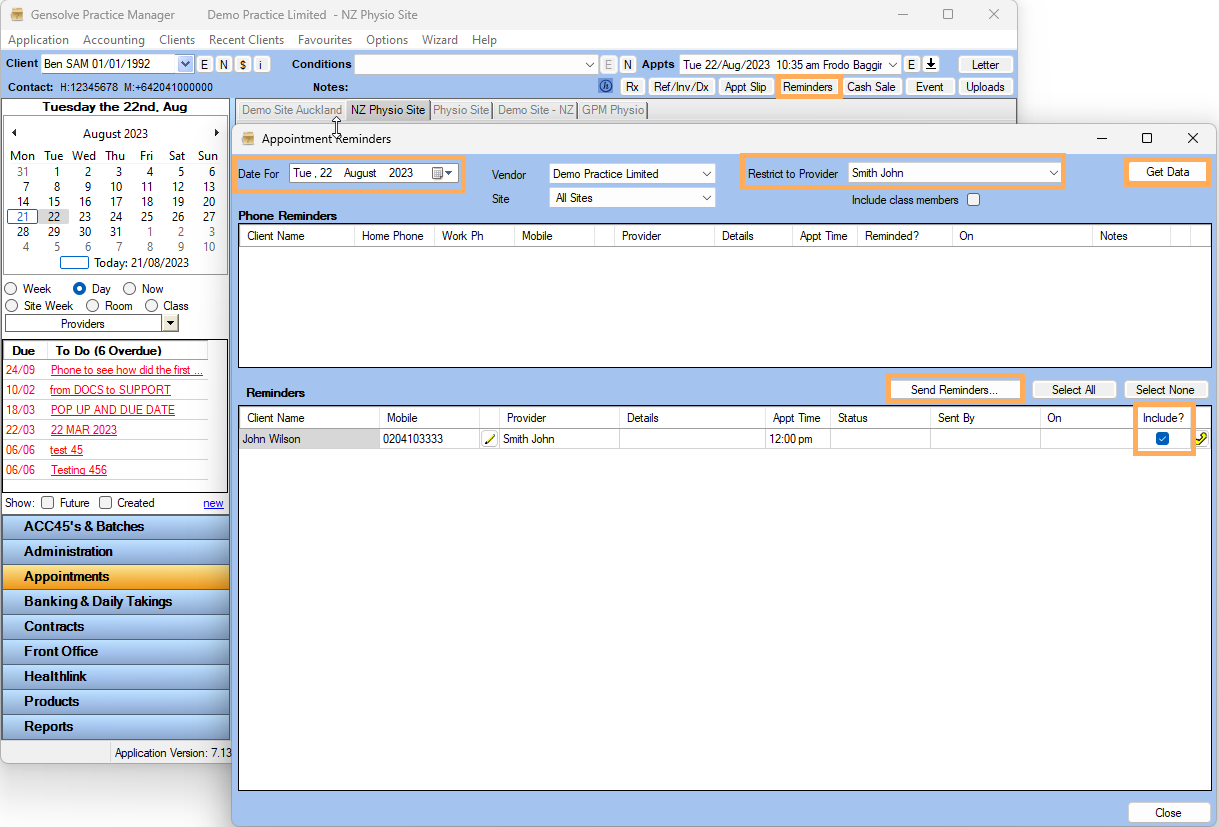
Task: Select 25 August in the mini calendar
Action: tap(147, 217)
